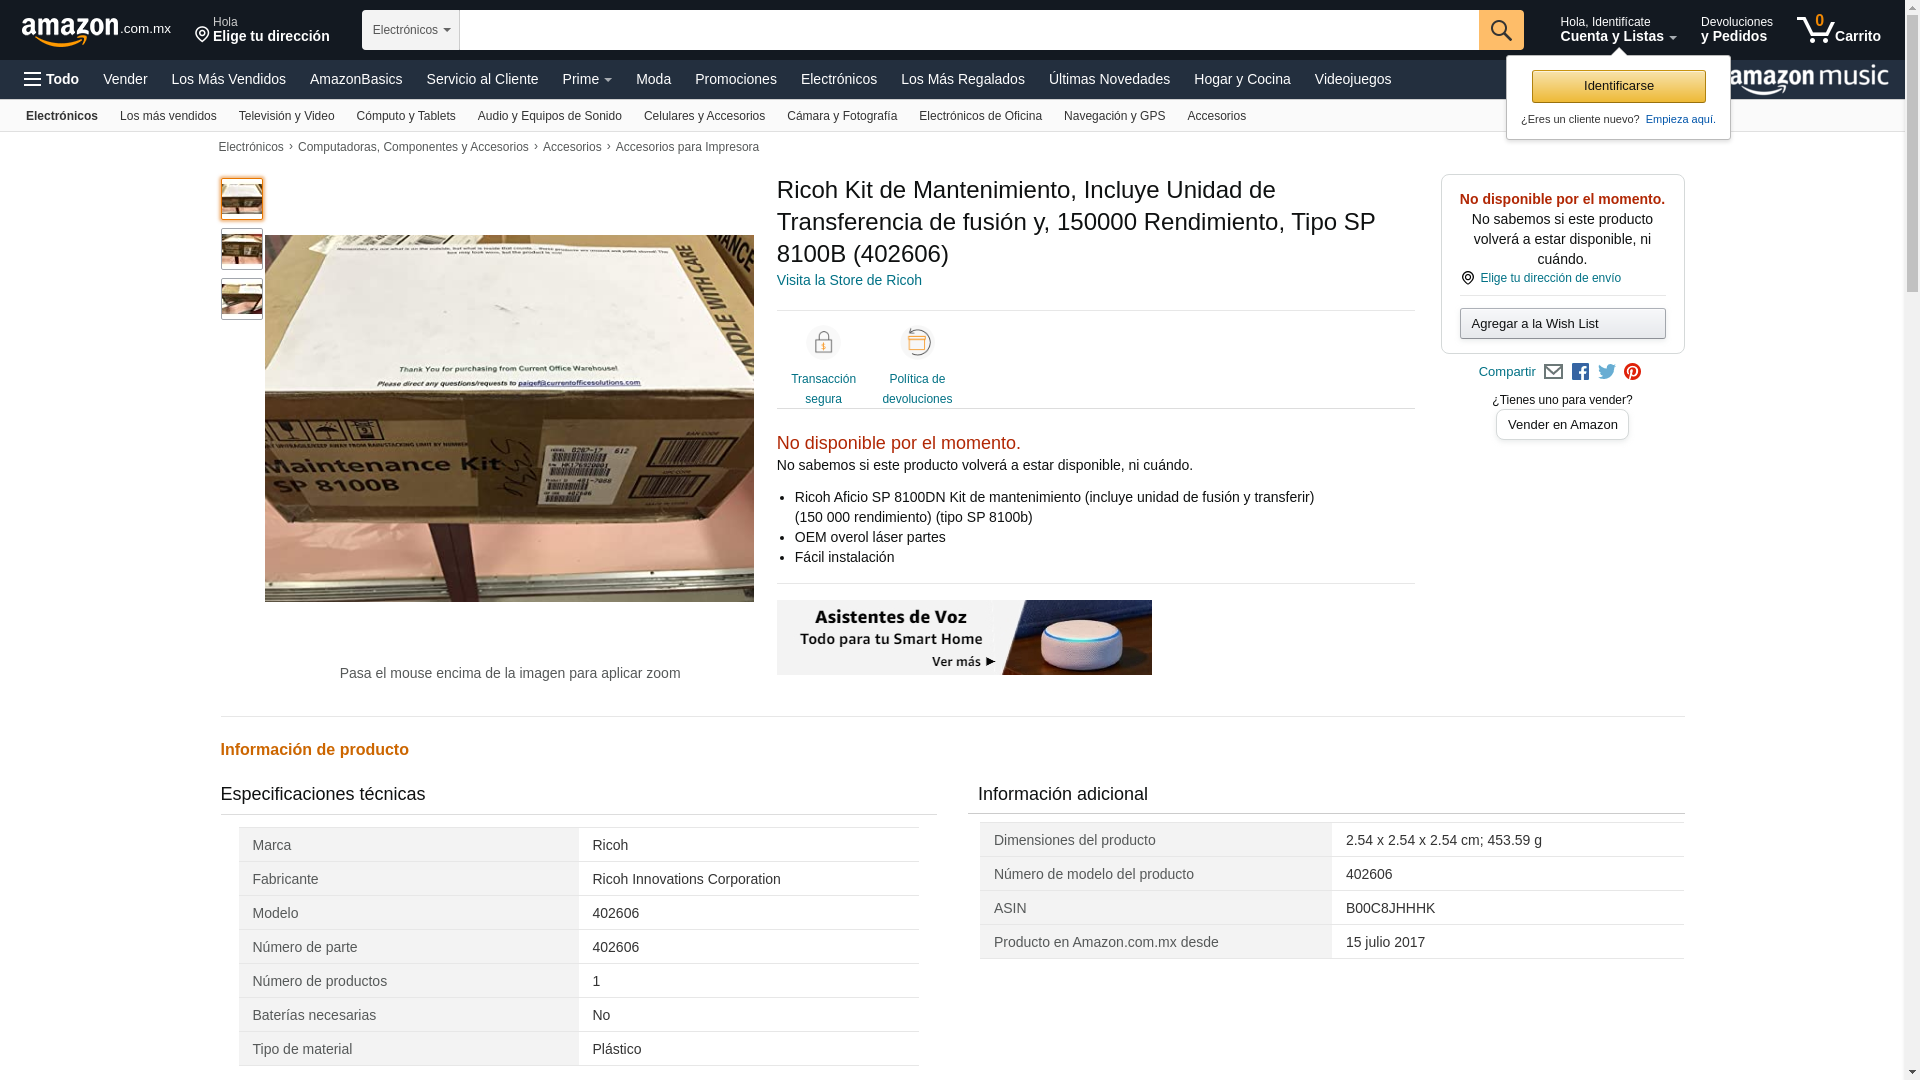1920x1080 pixels.
Task: Click Agregar a la Wish List
Action: click(x=1562, y=323)
